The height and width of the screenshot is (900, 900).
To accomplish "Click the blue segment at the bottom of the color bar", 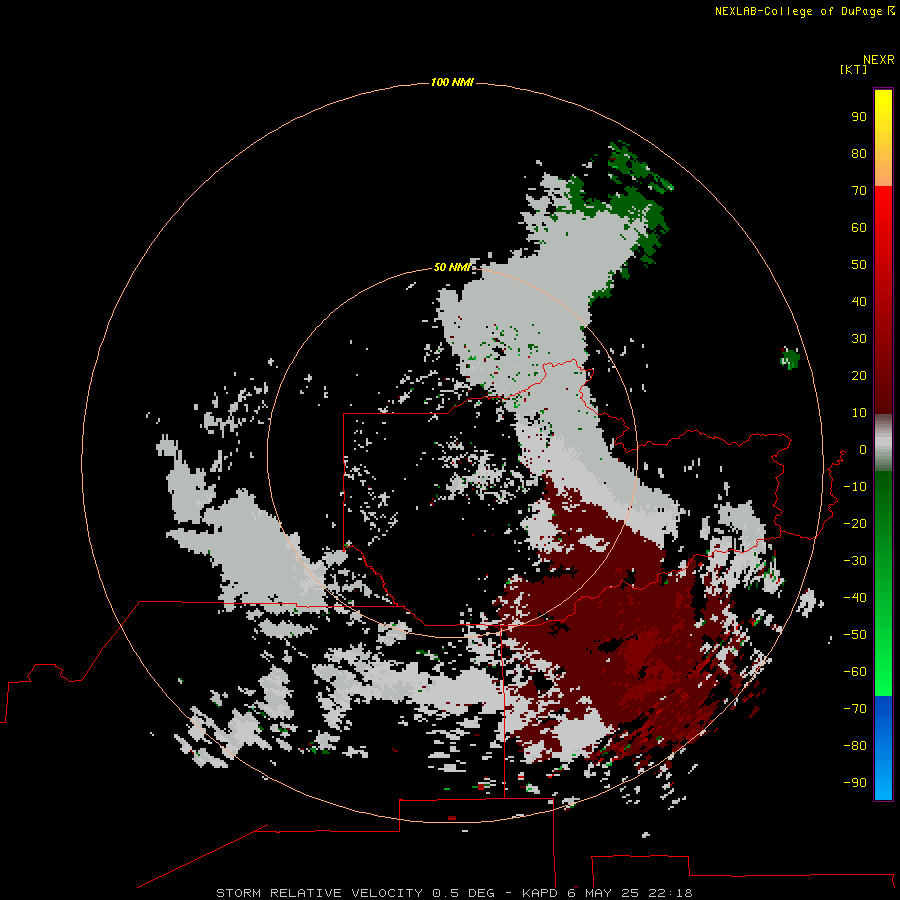I will pos(883,747).
